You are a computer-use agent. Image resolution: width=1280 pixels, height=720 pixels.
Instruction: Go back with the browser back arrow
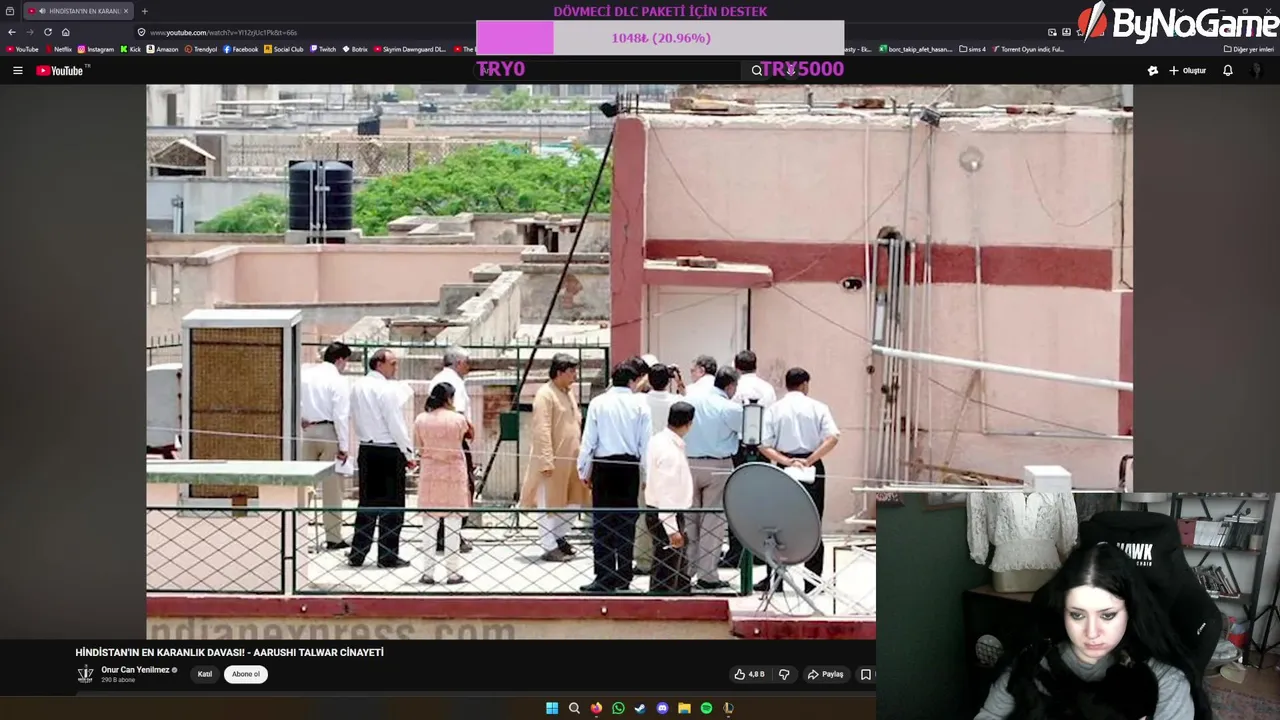click(x=12, y=32)
